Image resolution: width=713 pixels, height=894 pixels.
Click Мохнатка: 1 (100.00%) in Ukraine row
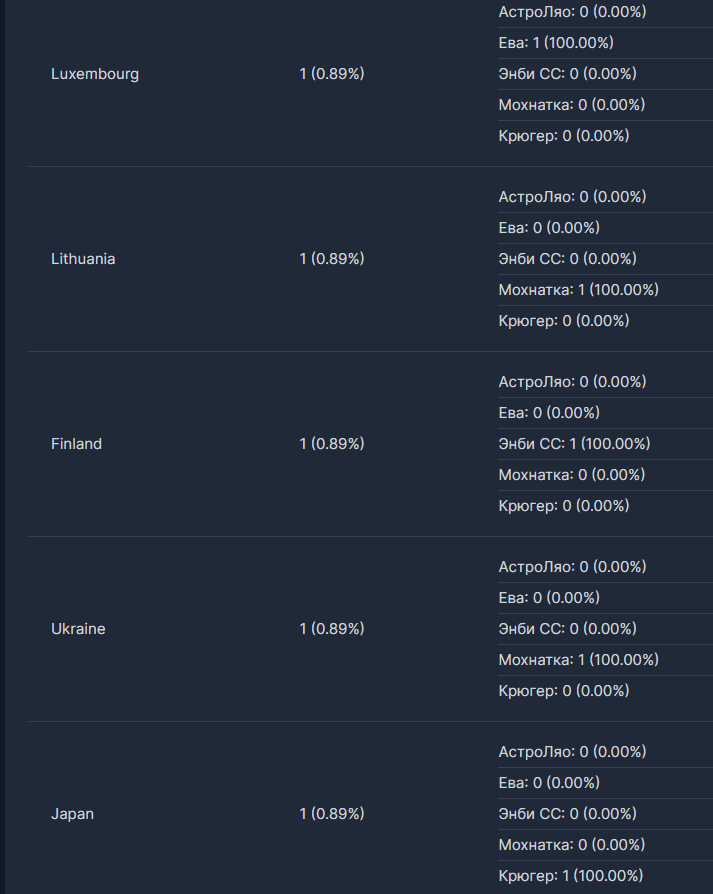tap(578, 660)
